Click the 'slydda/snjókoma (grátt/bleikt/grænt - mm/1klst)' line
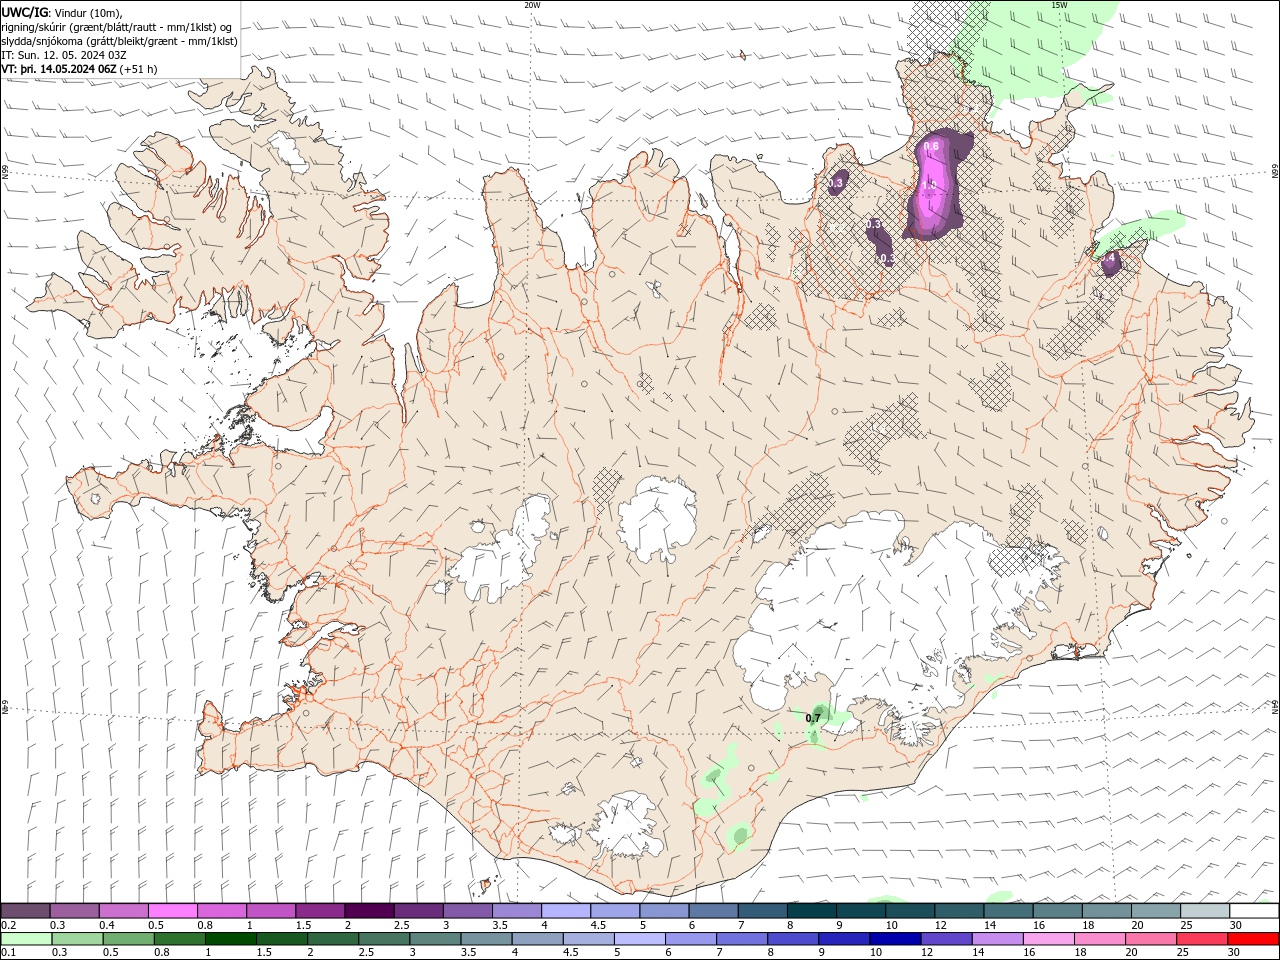The image size is (1280, 960). (120, 41)
